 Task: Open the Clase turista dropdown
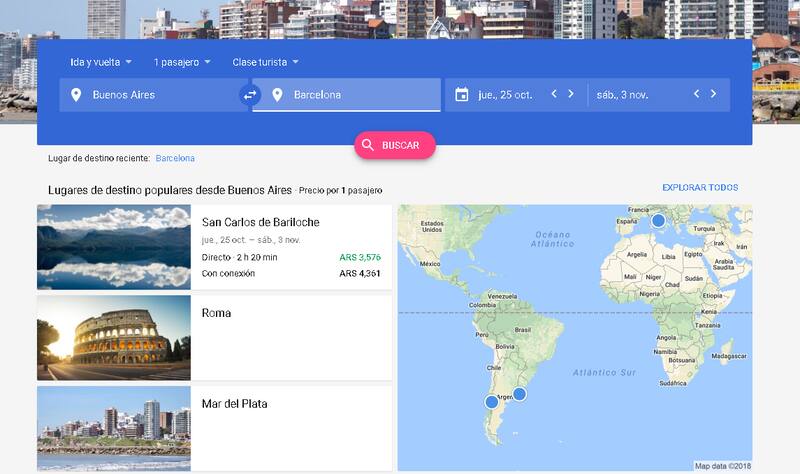[266, 62]
